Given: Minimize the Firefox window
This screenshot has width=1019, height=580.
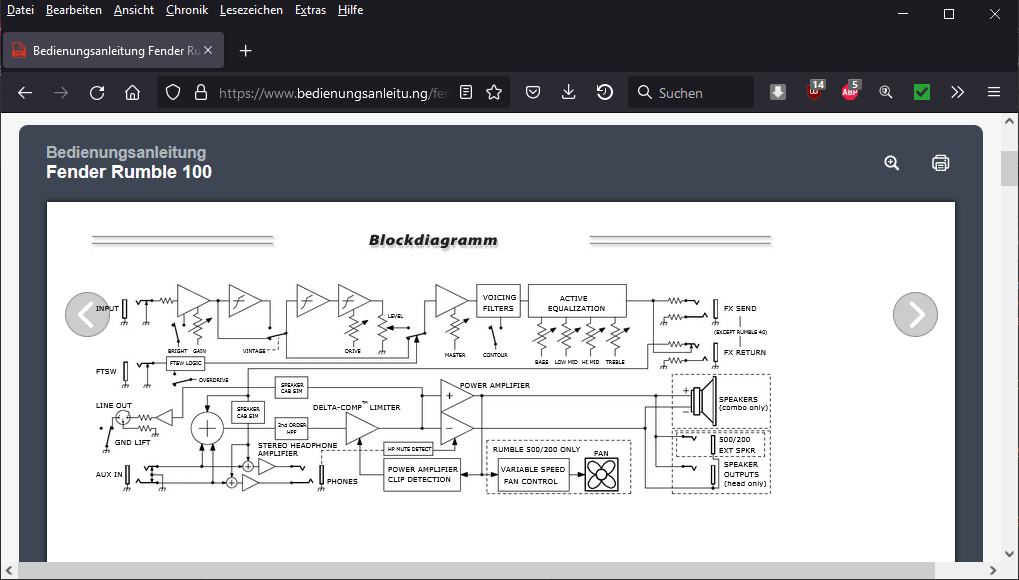Looking at the screenshot, I should (903, 14).
